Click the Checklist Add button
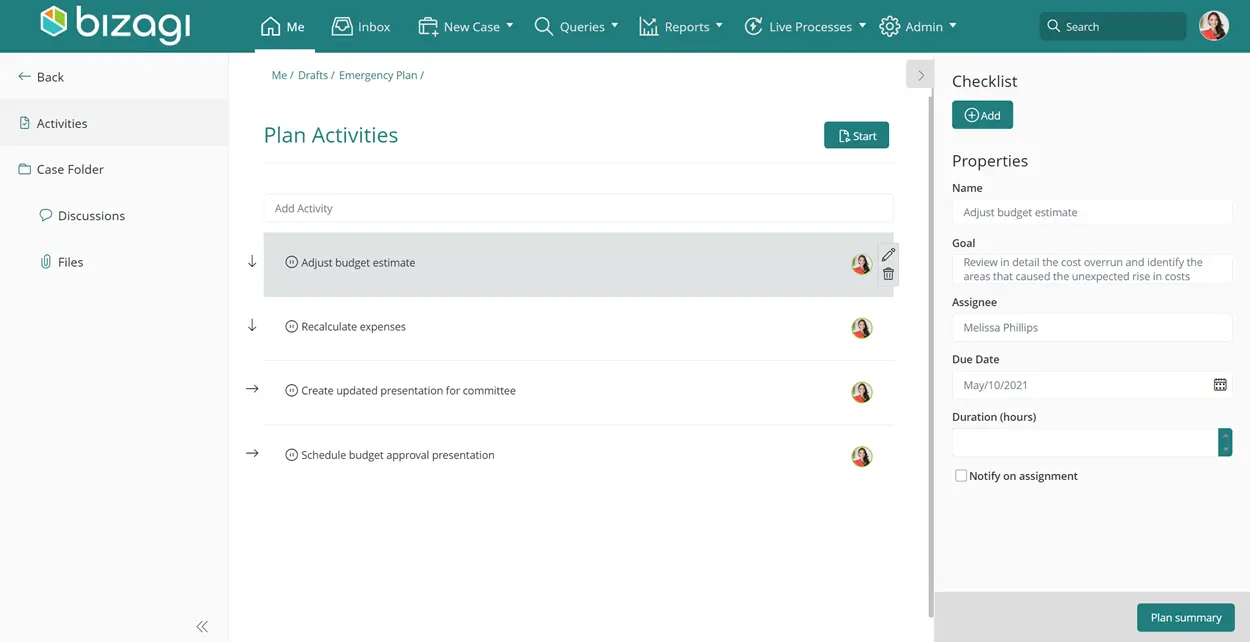1250x642 pixels. [x=982, y=115]
